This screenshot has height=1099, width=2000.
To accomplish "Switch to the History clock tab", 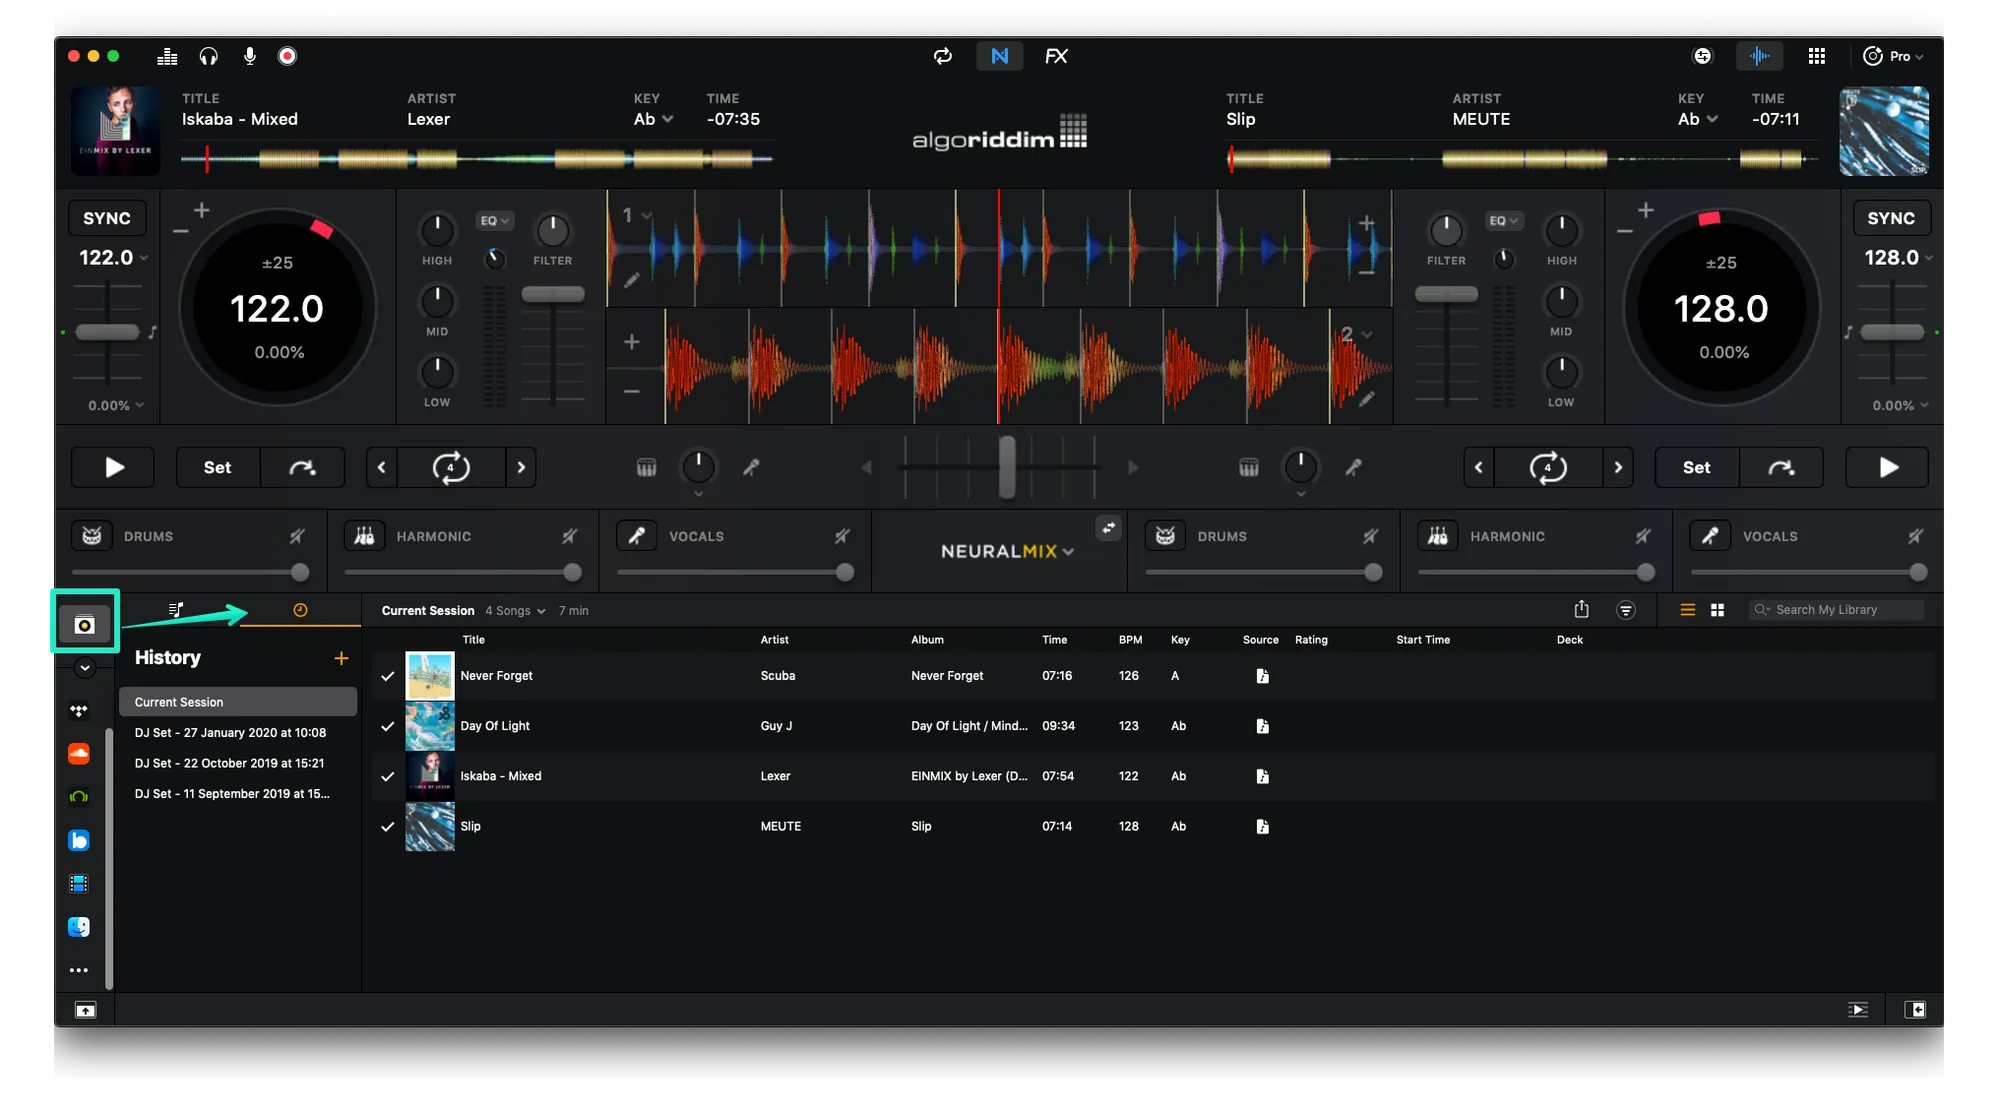I will click(x=300, y=610).
